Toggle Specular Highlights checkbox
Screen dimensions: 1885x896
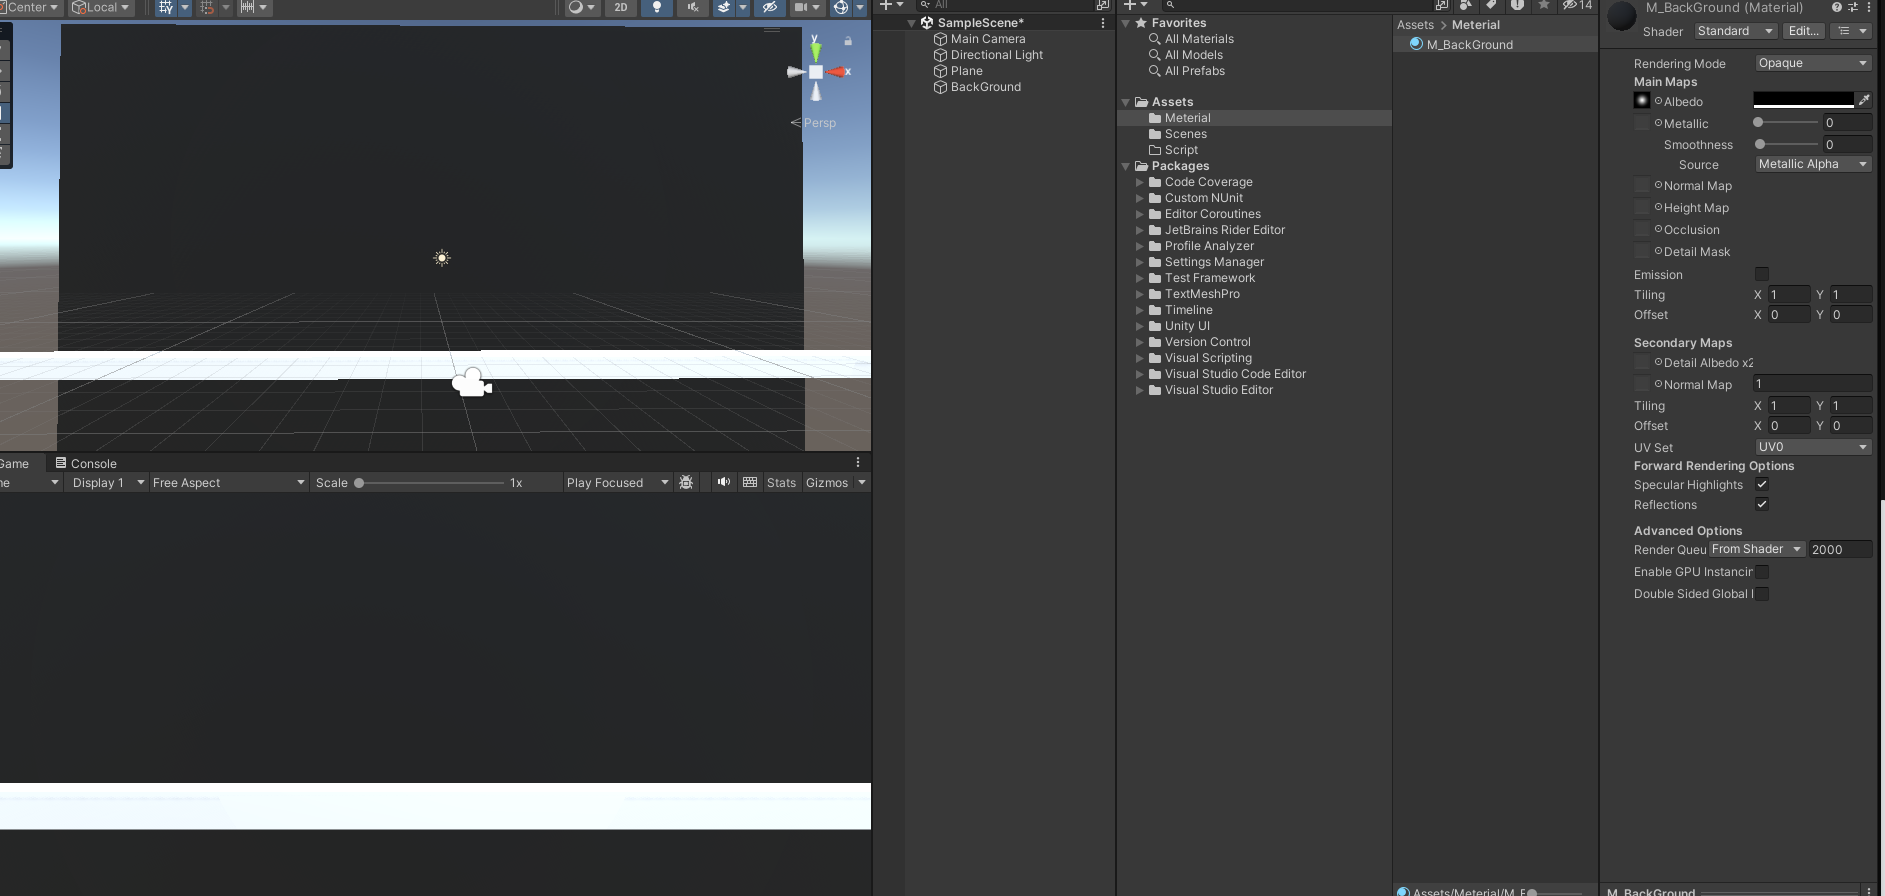coord(1762,484)
